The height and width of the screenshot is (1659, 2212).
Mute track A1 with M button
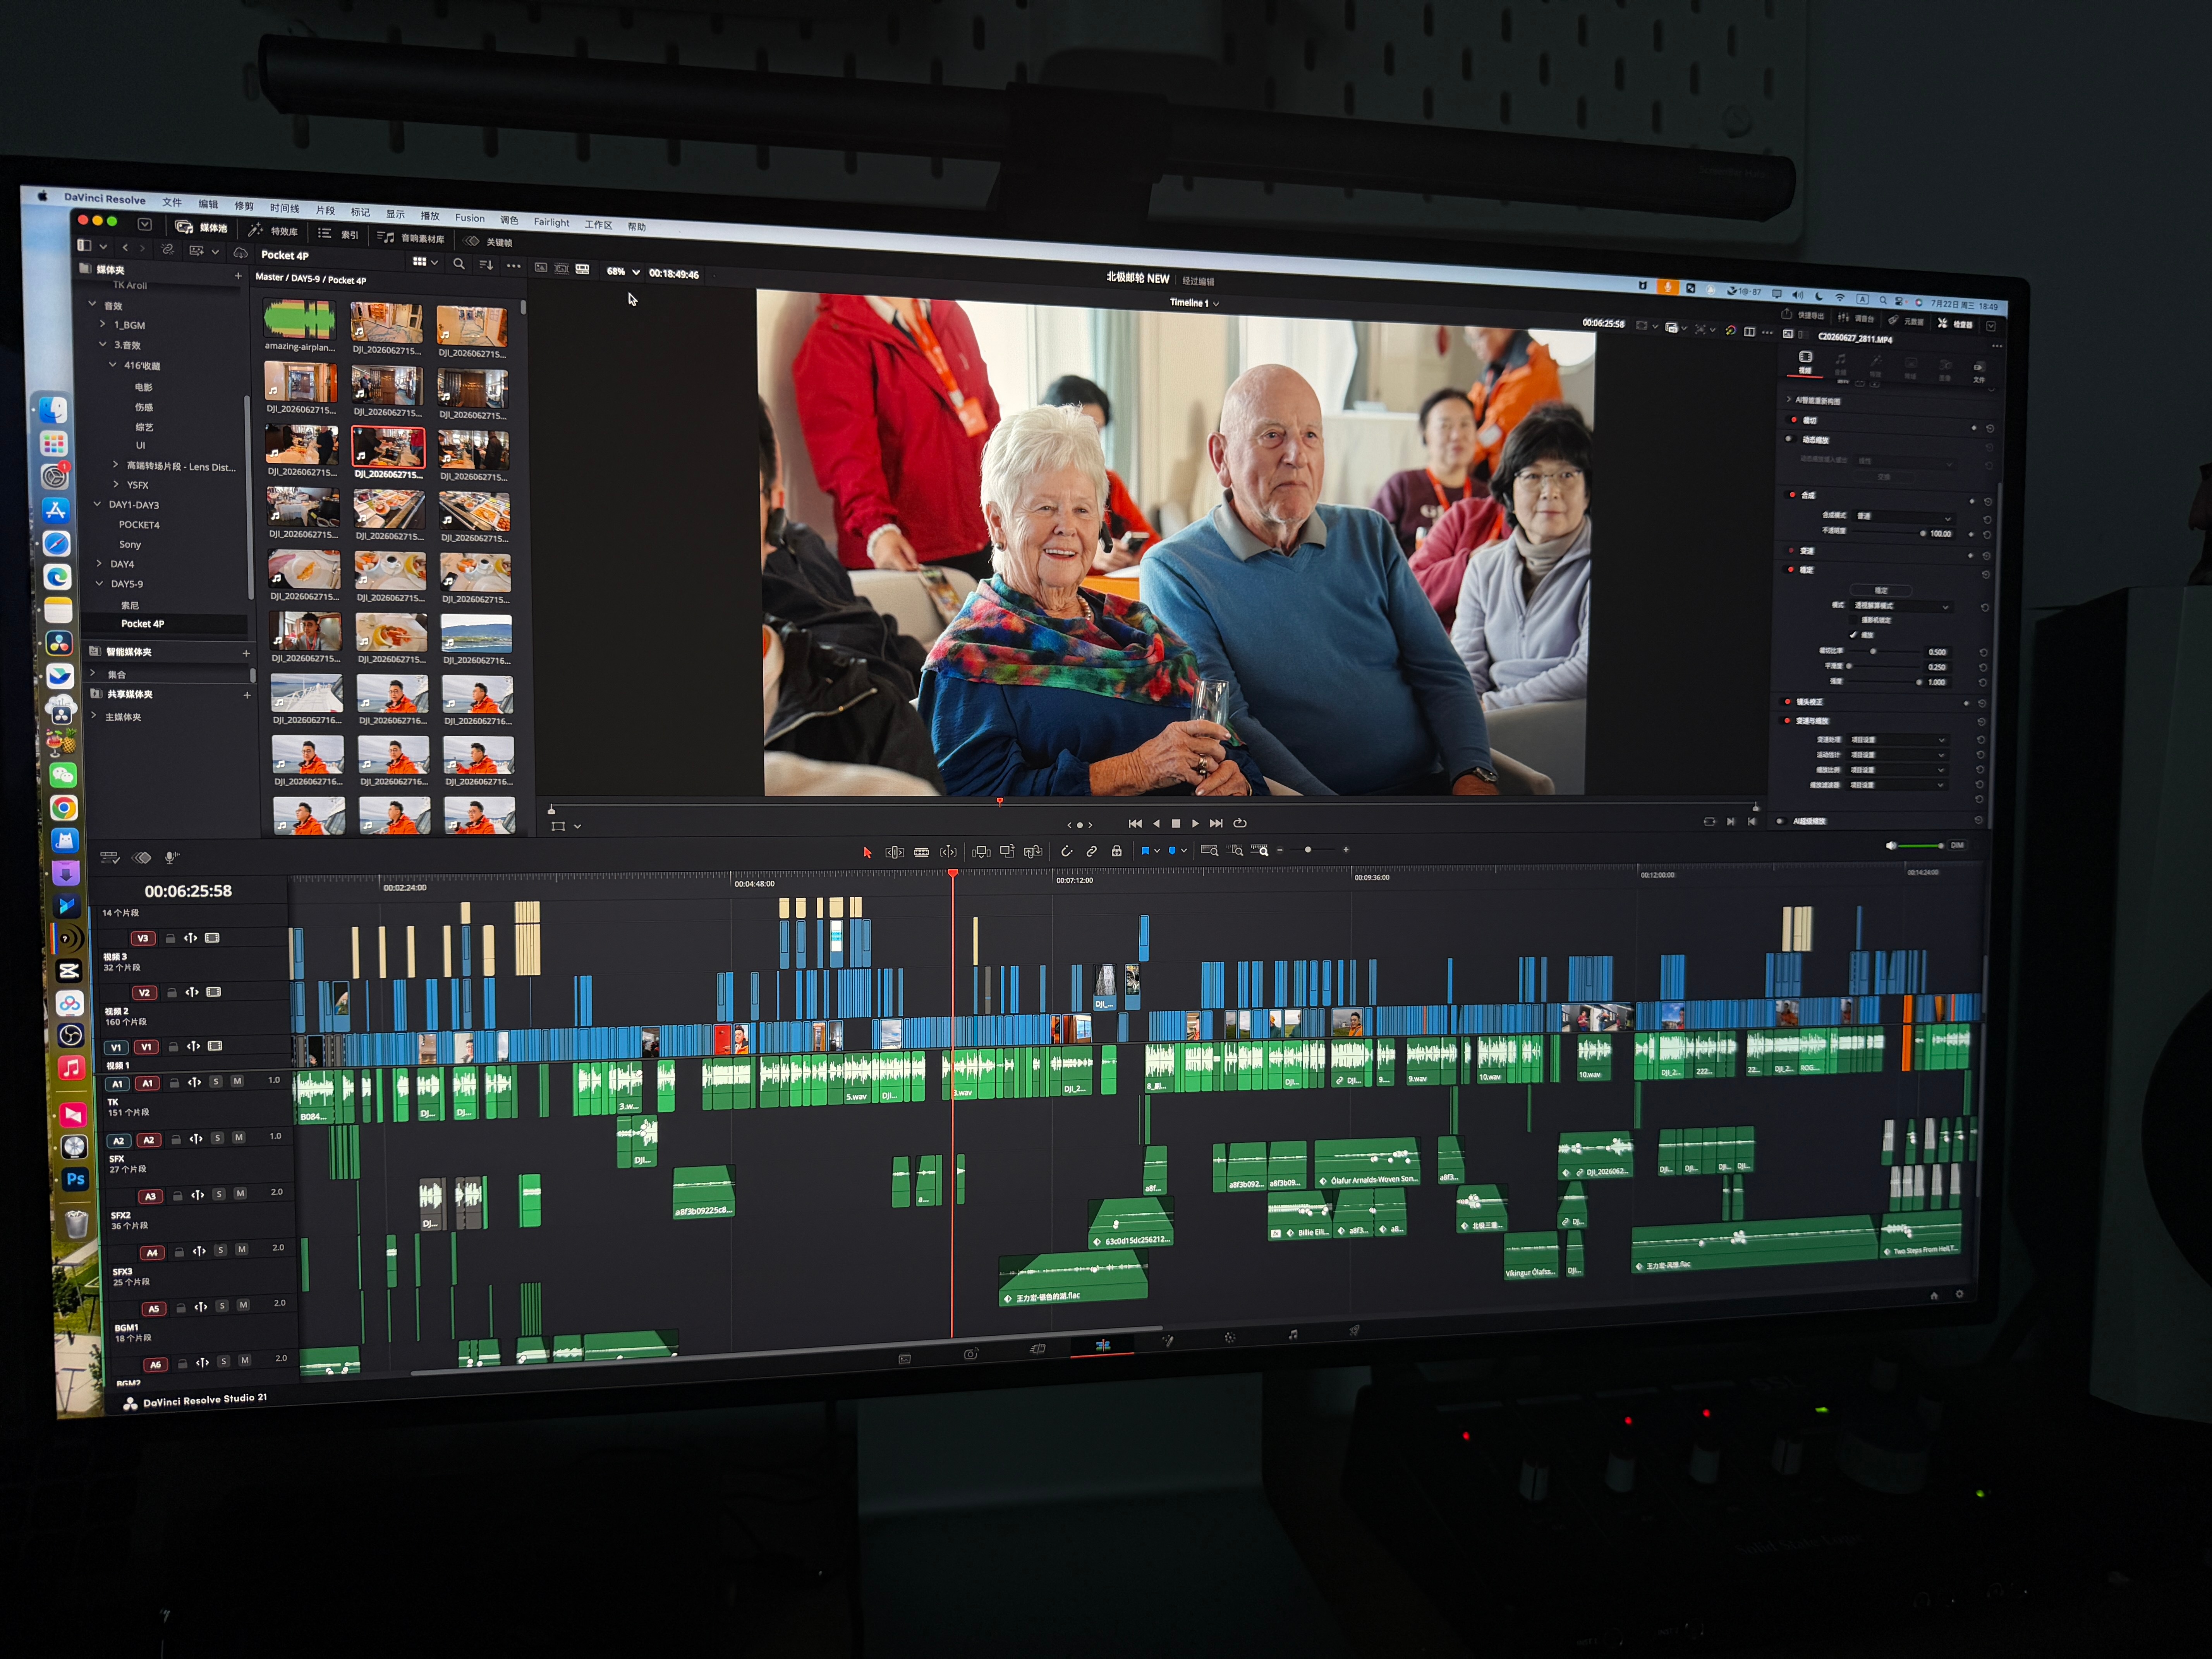coord(237,1081)
